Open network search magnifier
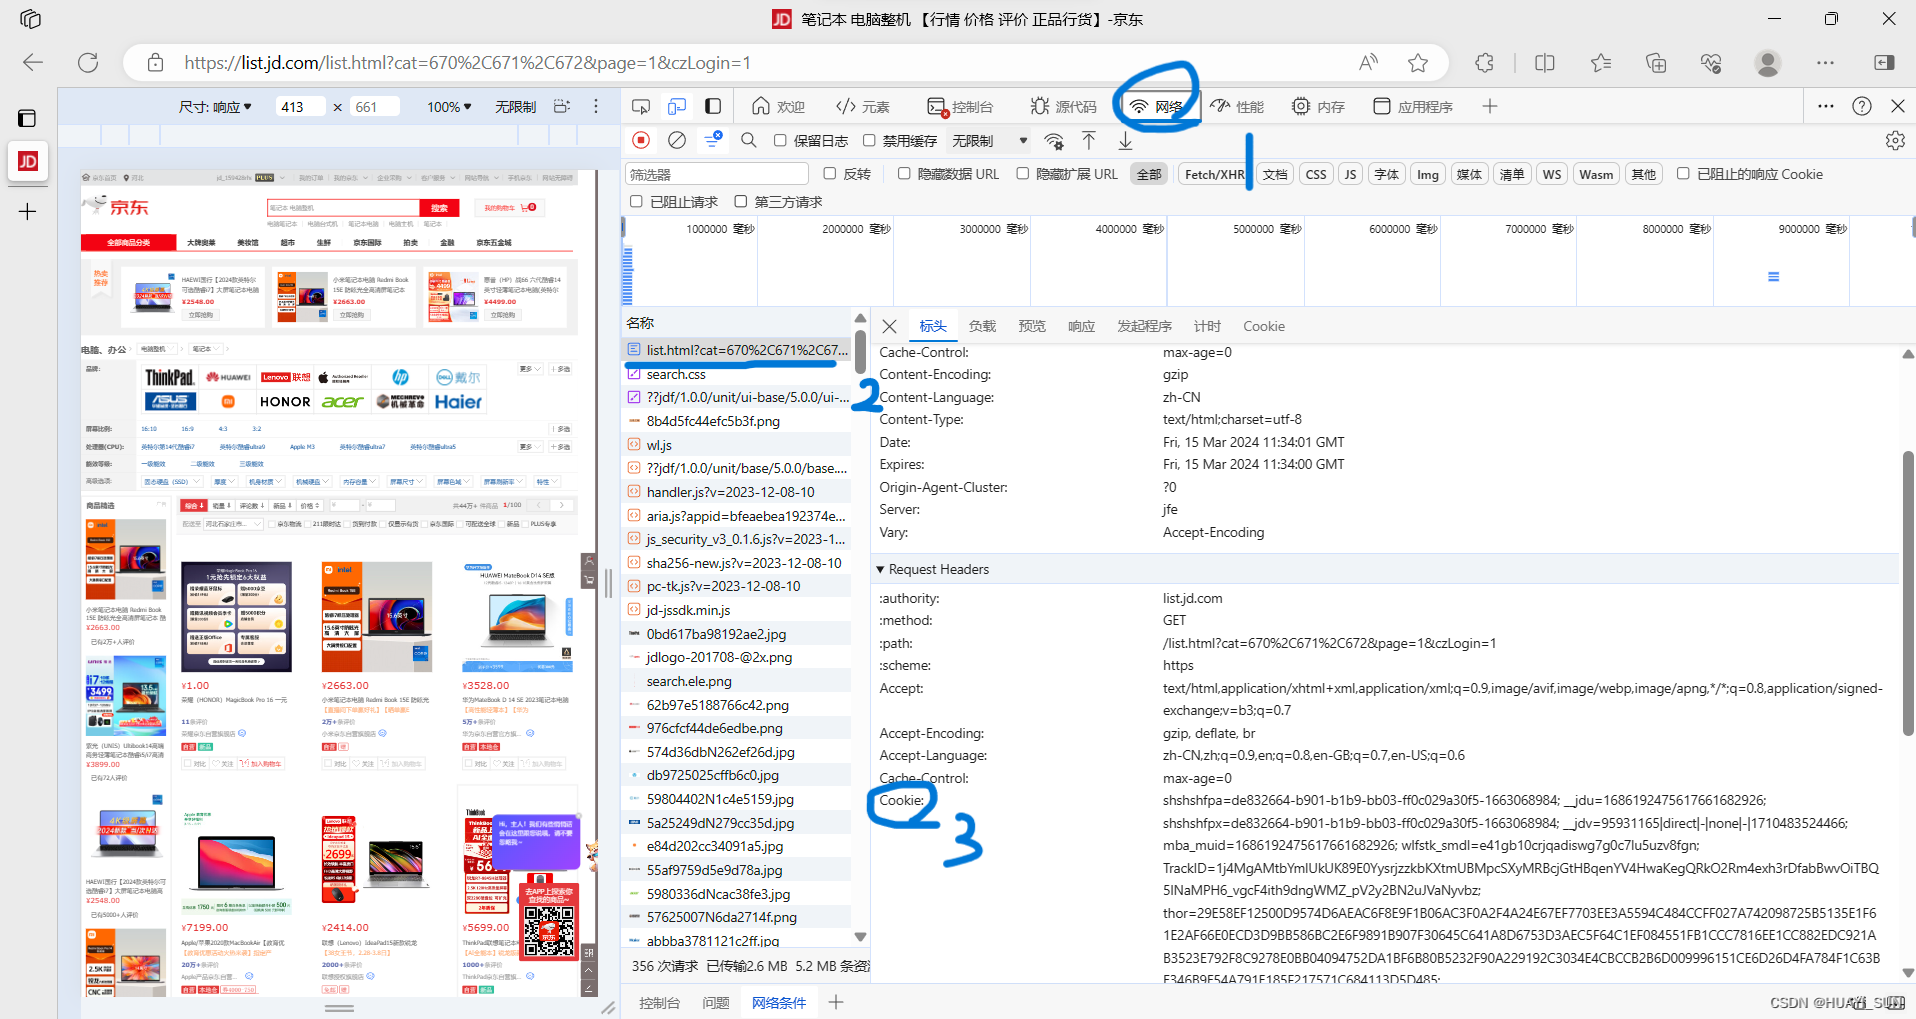 click(748, 140)
